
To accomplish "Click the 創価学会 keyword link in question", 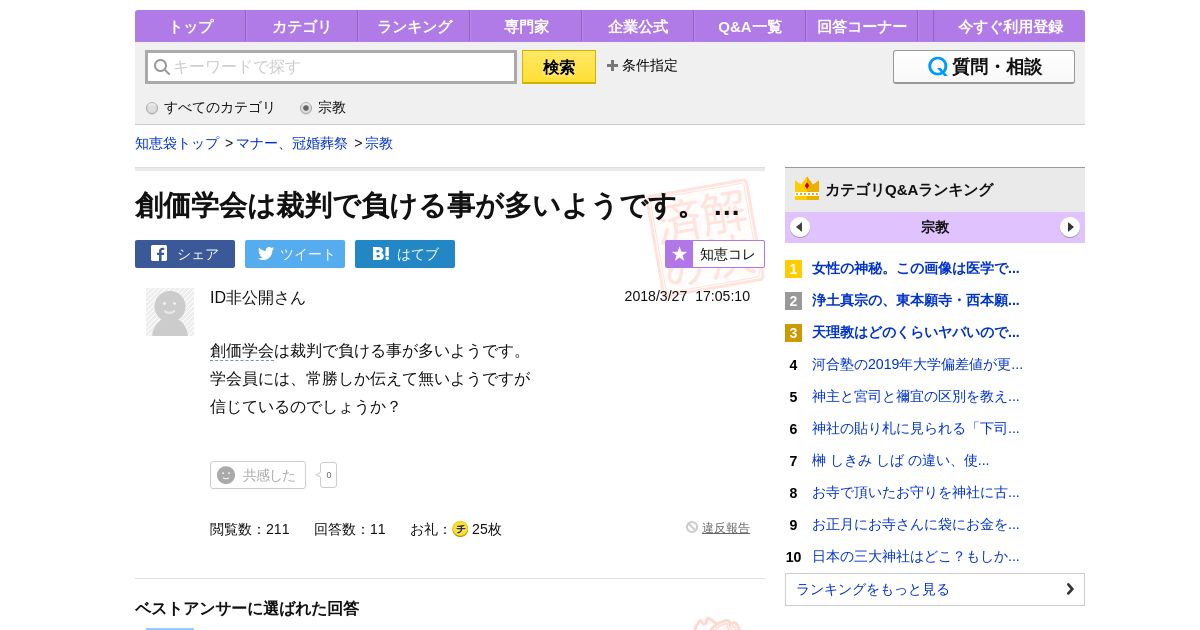I will click(242, 351).
